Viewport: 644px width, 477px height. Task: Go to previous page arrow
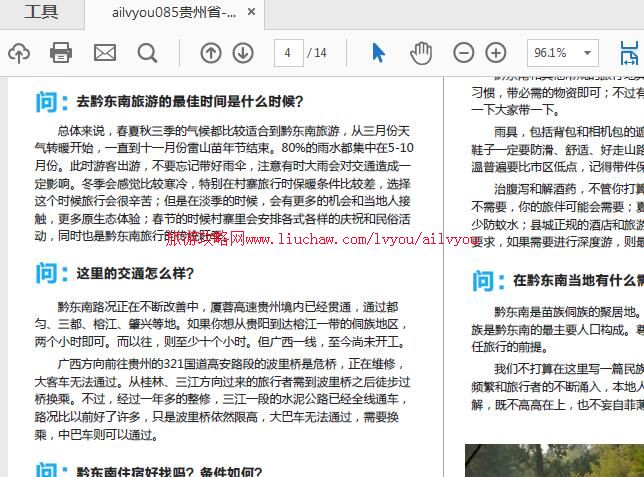click(x=210, y=53)
